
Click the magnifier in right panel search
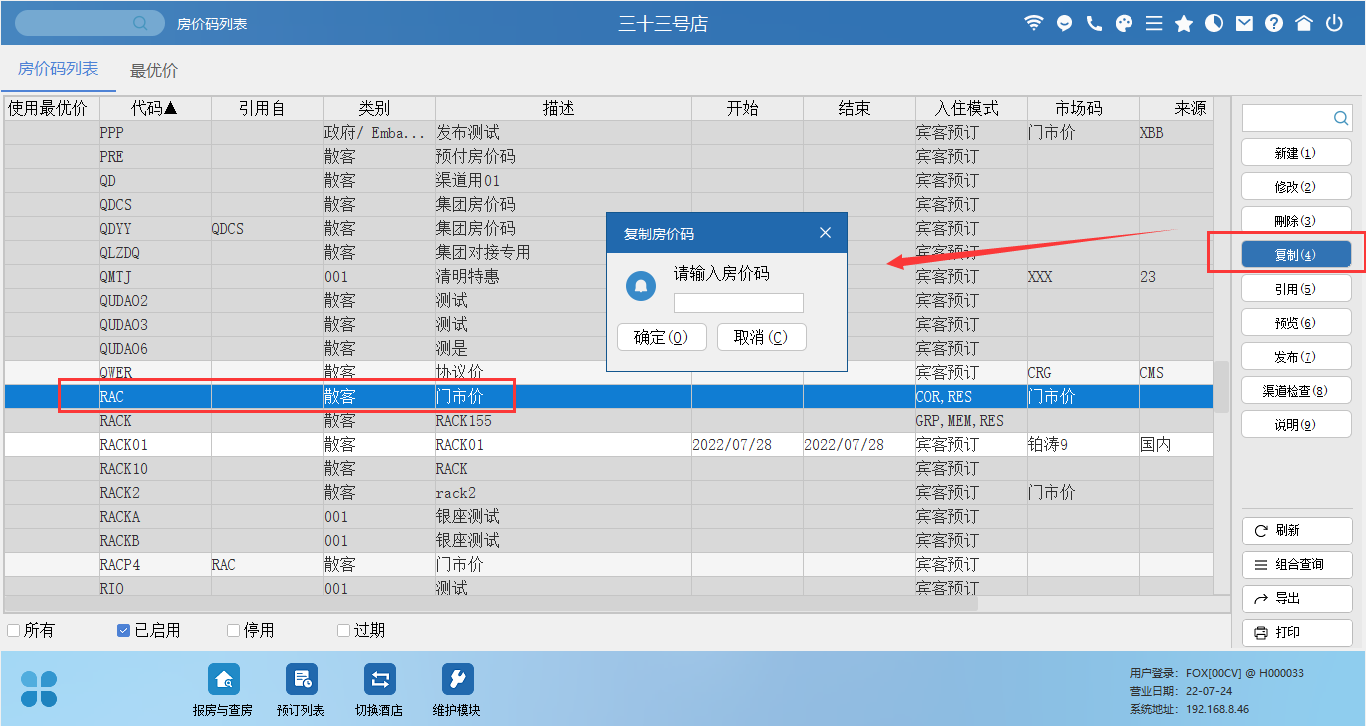coord(1341,118)
